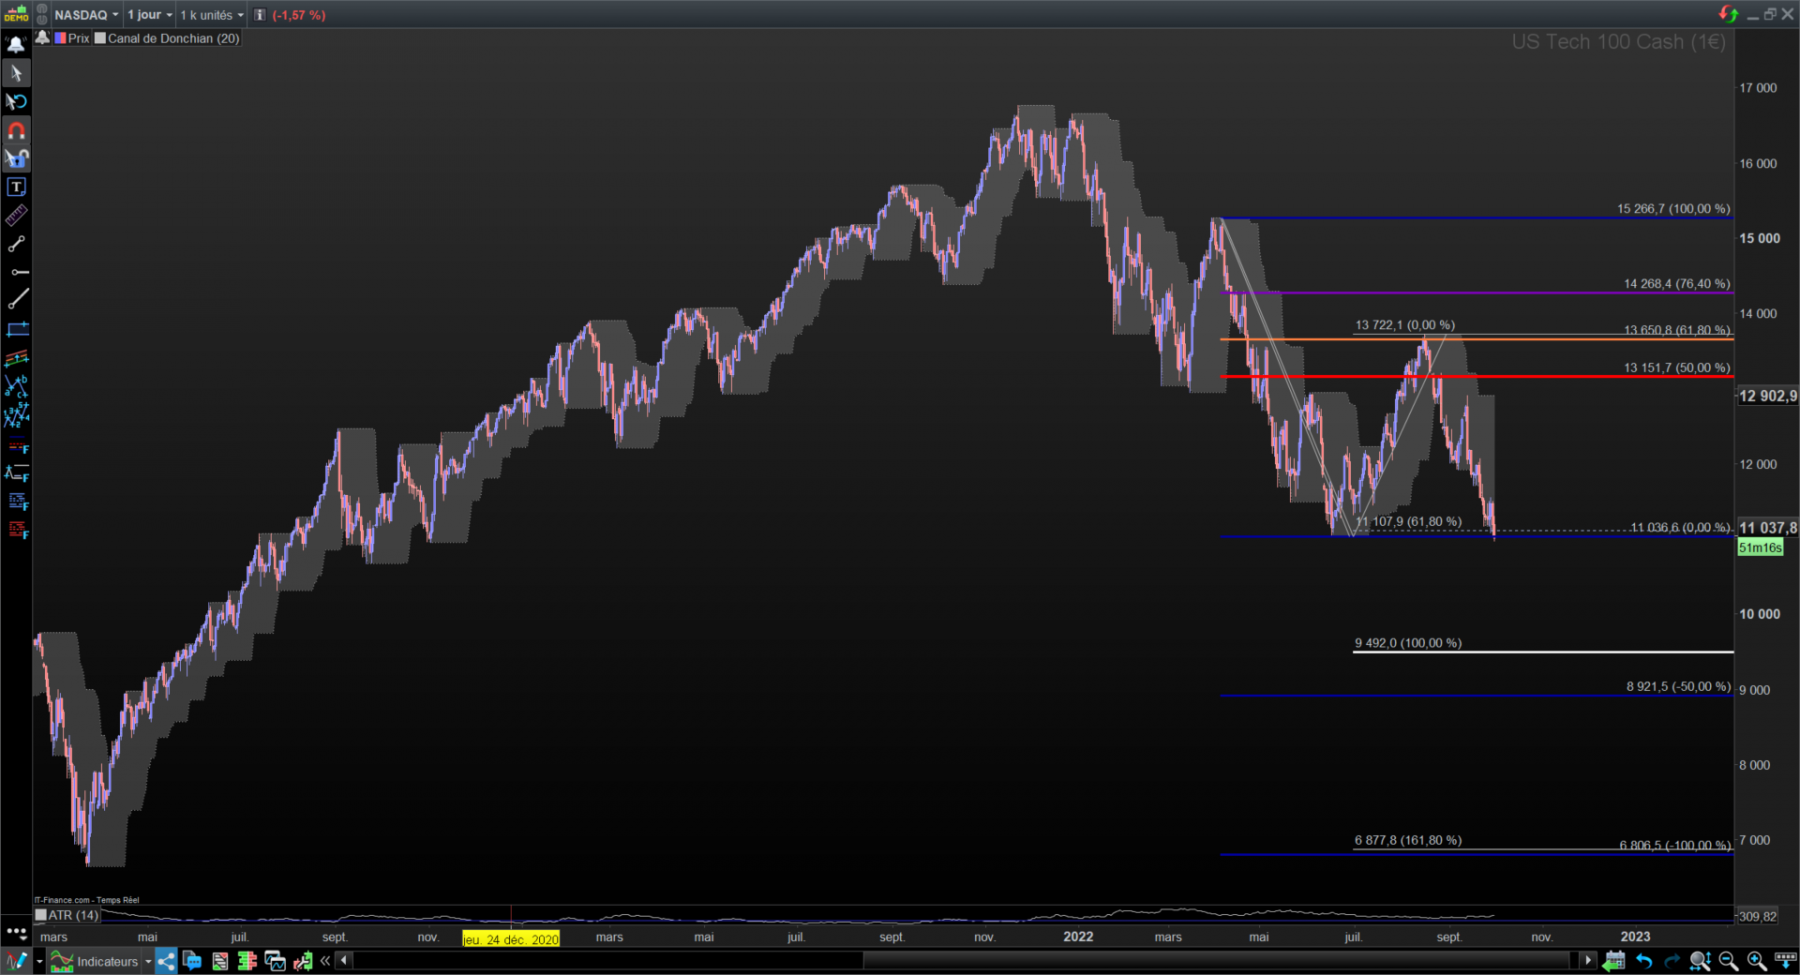Viewport: 1800px width, 975px height.
Task: Click the horizontal chart scrollbar track
Action: click(965, 961)
